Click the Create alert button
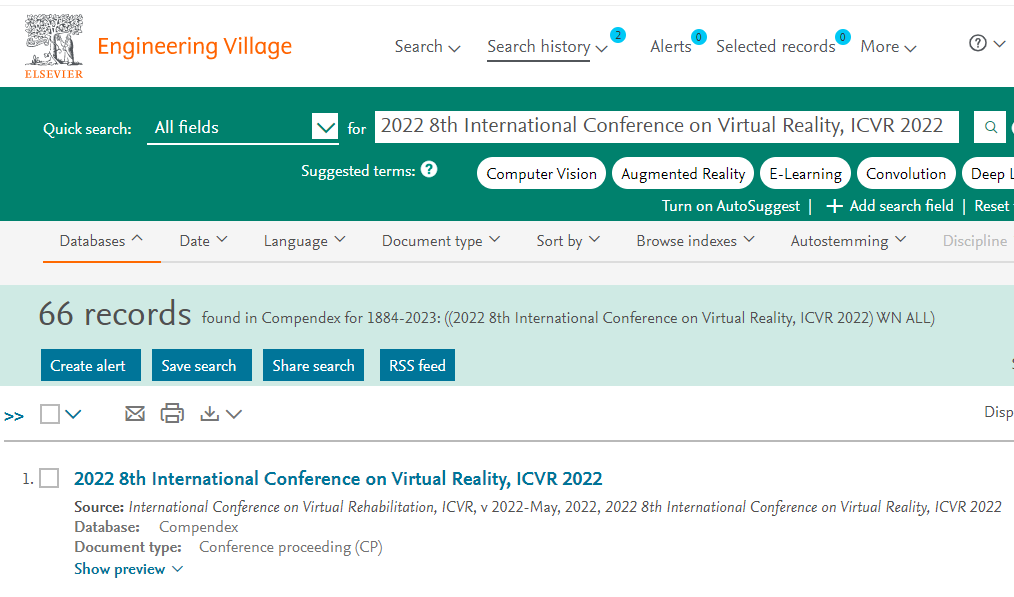 91,365
